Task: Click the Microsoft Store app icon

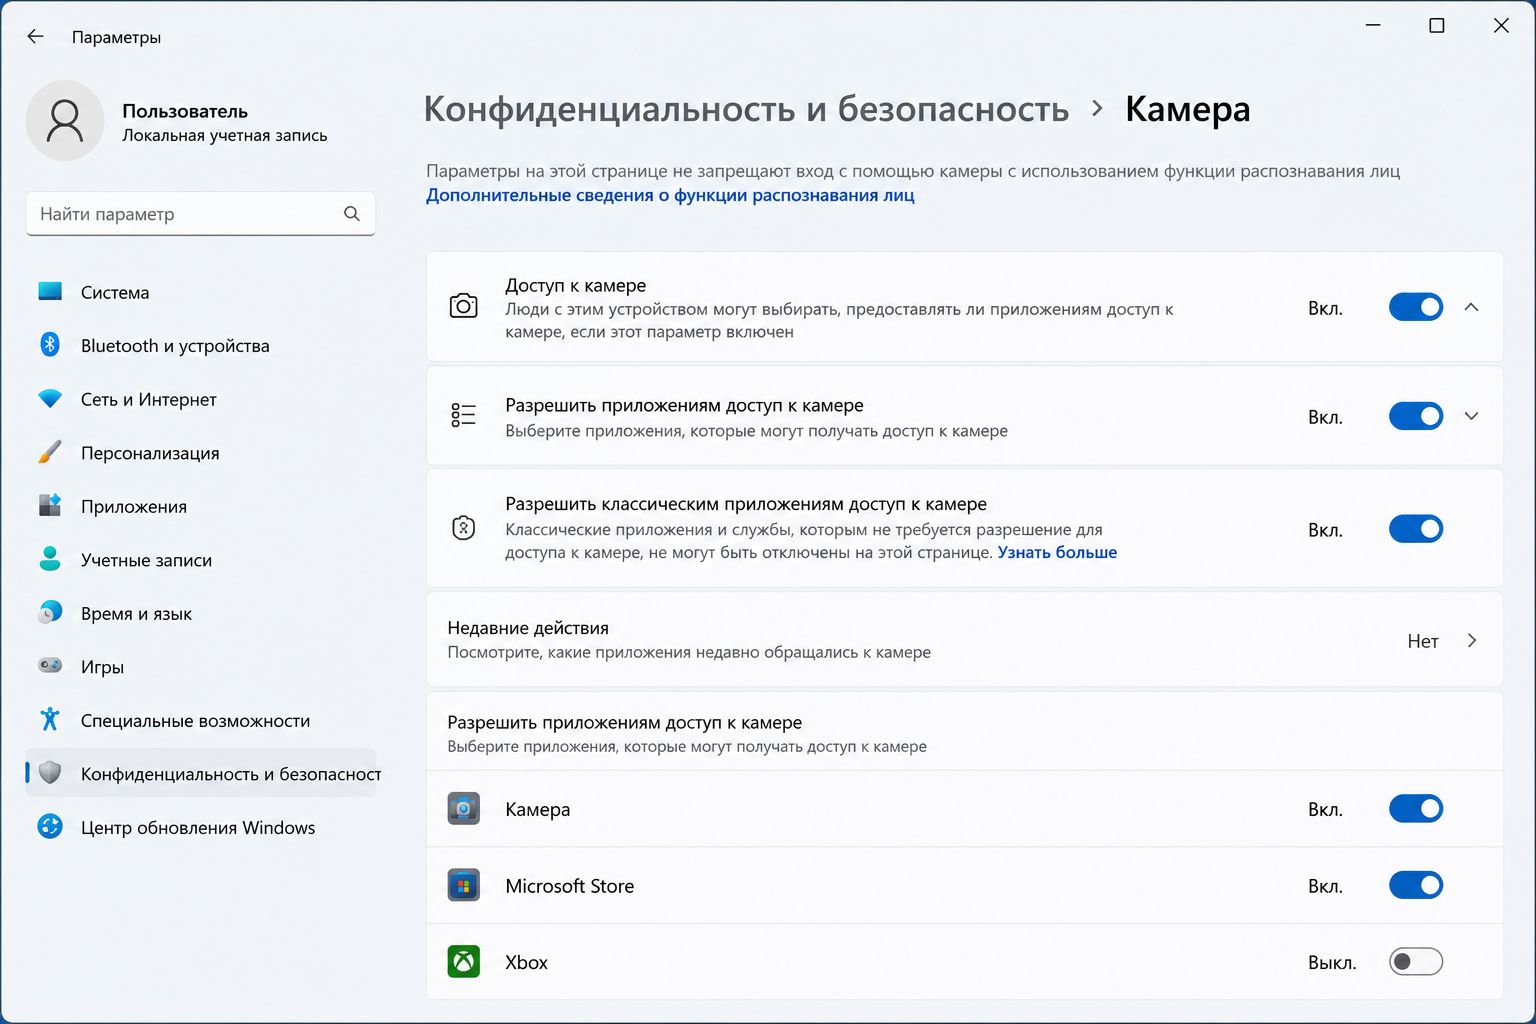Action: click(463, 885)
